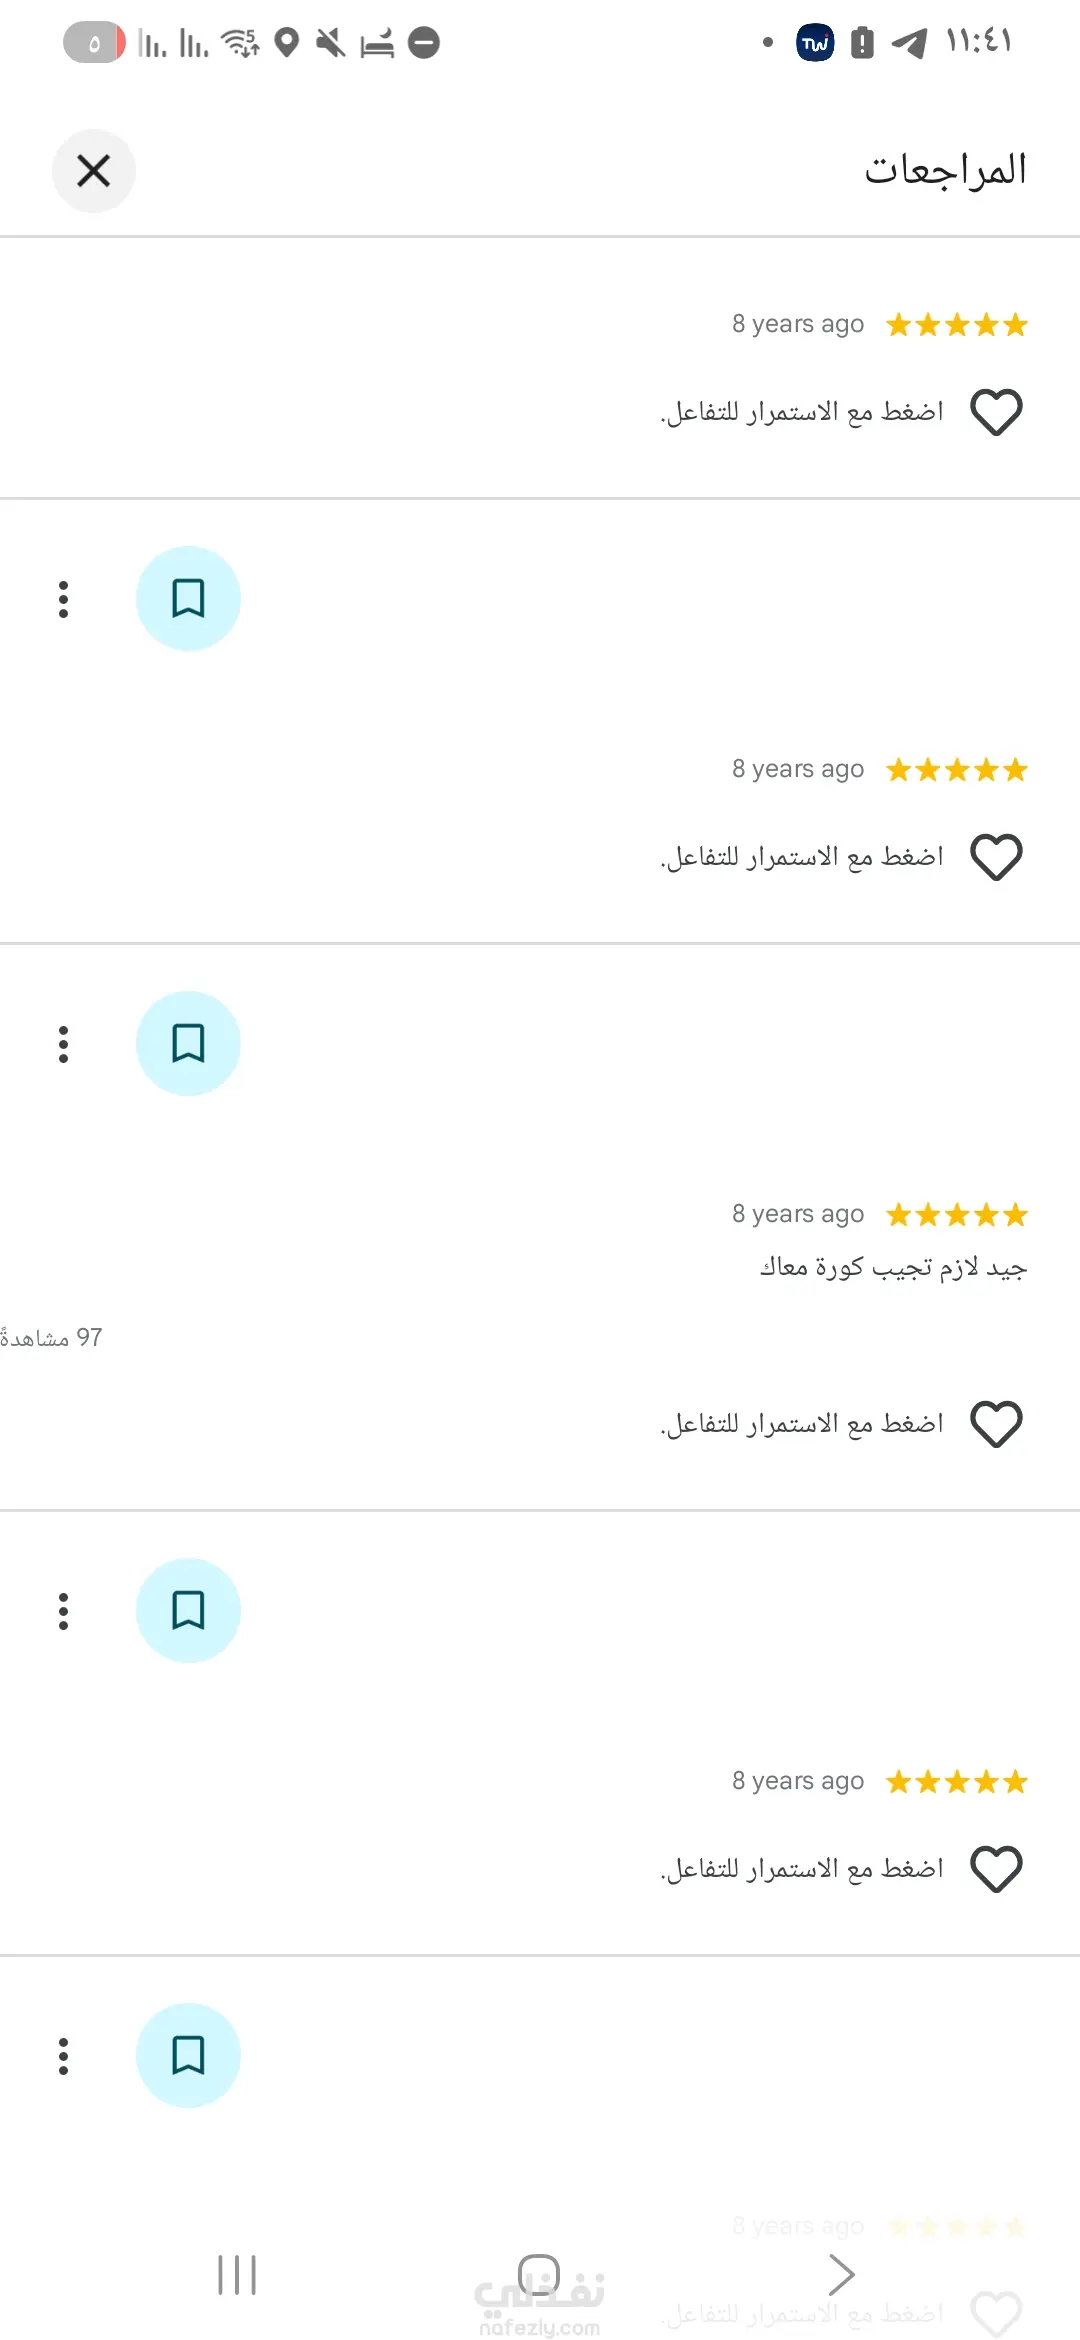Viewport: 1080px width, 2340px height.
Task: Tap the five-star rating of top review
Action: [x=957, y=325]
